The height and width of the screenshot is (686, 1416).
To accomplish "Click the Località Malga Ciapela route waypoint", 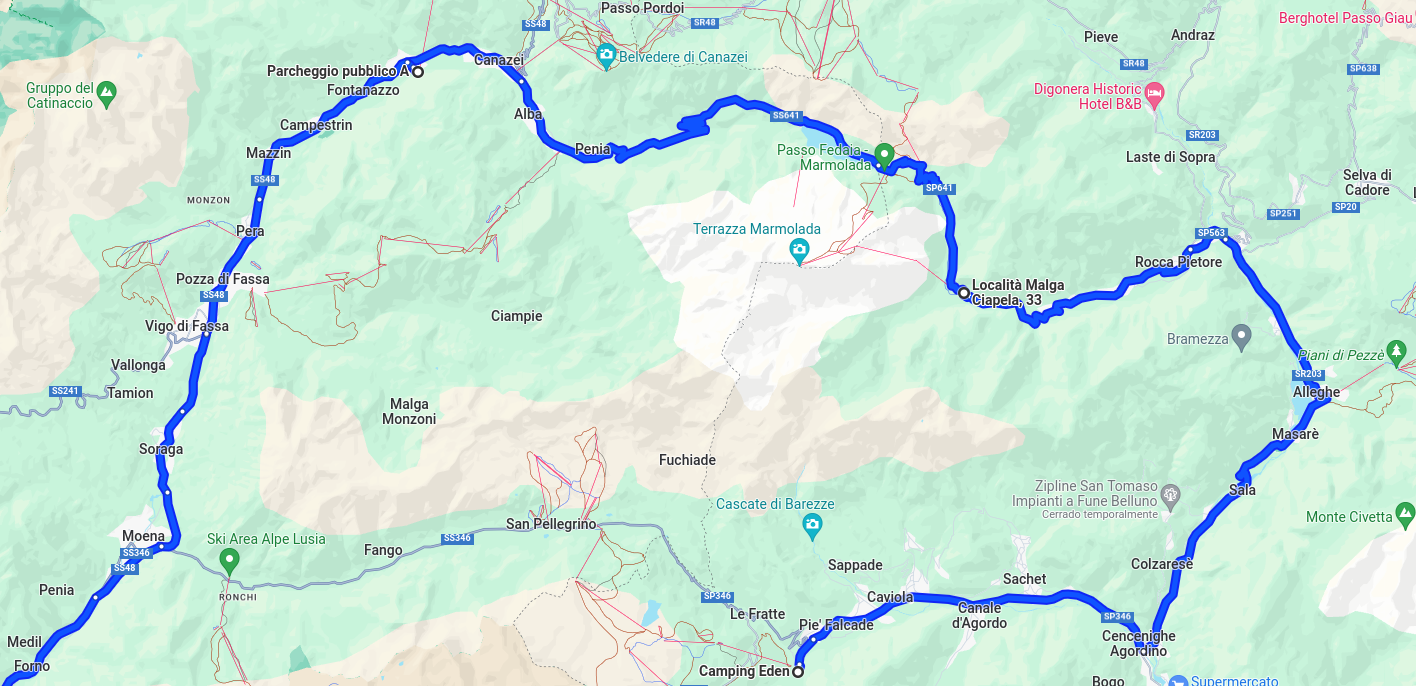I will point(963,293).
